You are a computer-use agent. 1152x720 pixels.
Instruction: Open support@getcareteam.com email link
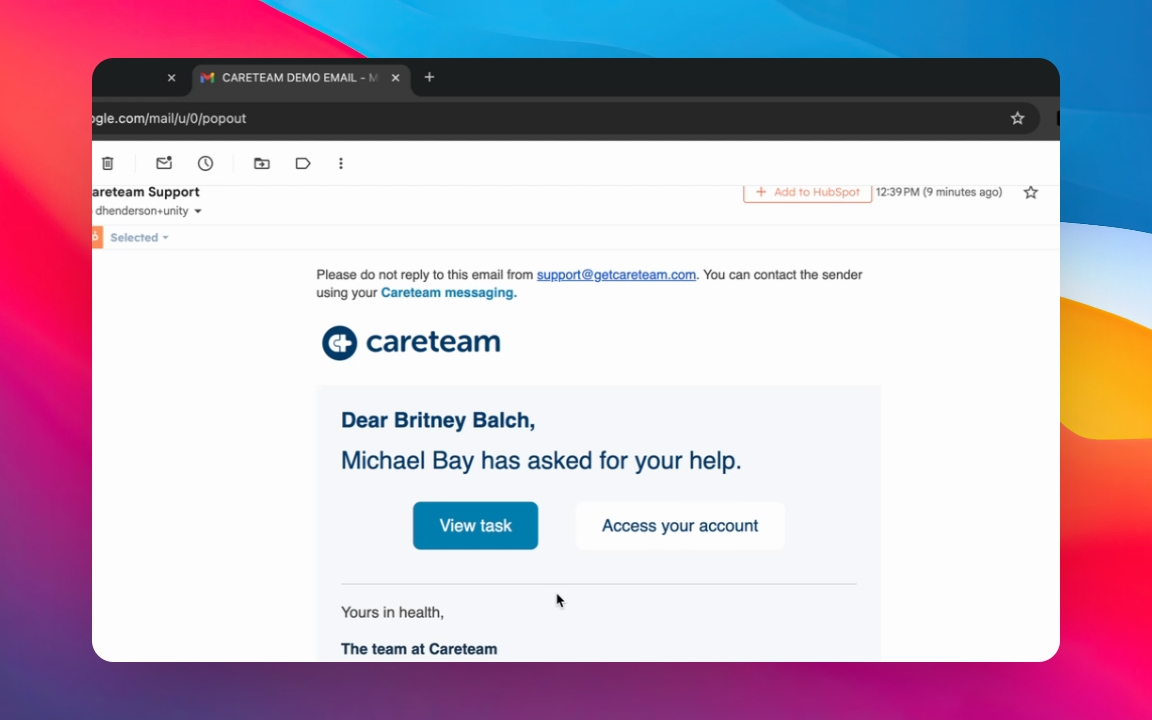point(616,275)
